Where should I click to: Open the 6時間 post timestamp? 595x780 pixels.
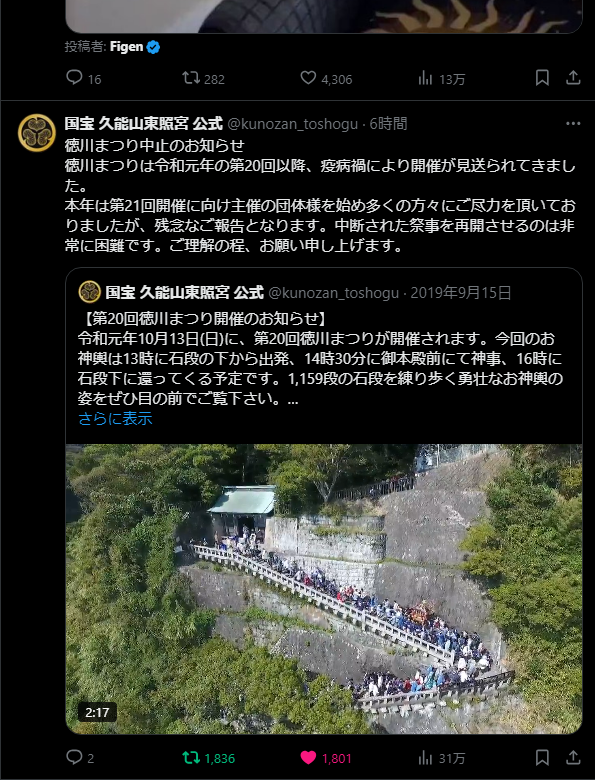[388, 123]
